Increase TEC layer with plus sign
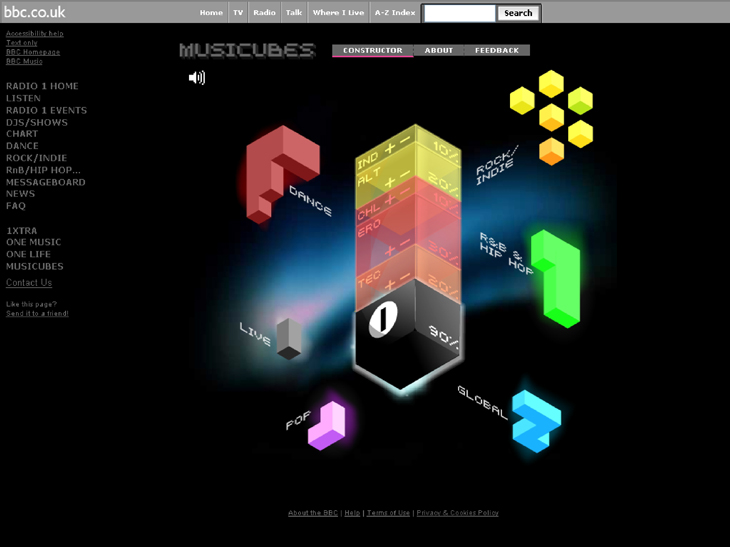The width and height of the screenshot is (730, 547). pyautogui.click(x=390, y=284)
